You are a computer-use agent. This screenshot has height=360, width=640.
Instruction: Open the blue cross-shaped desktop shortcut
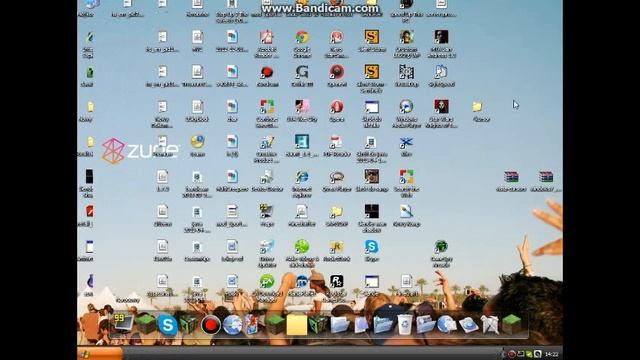[406, 142]
